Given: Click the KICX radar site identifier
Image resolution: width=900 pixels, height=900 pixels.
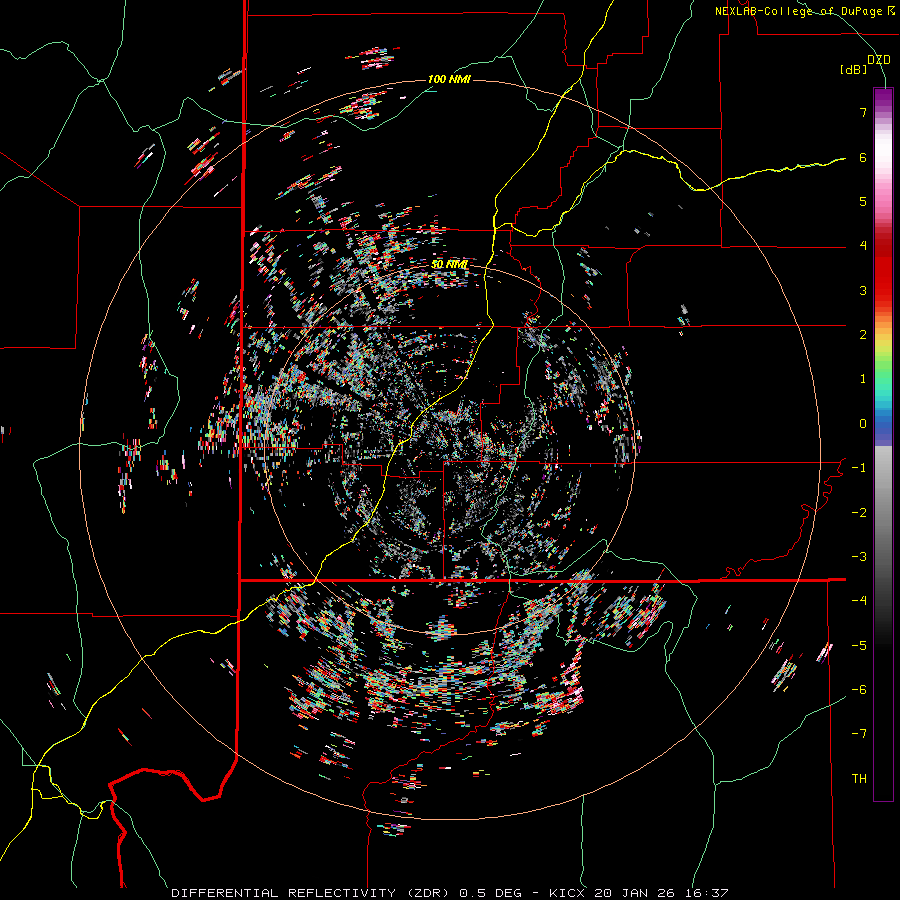Looking at the screenshot, I should (567, 893).
